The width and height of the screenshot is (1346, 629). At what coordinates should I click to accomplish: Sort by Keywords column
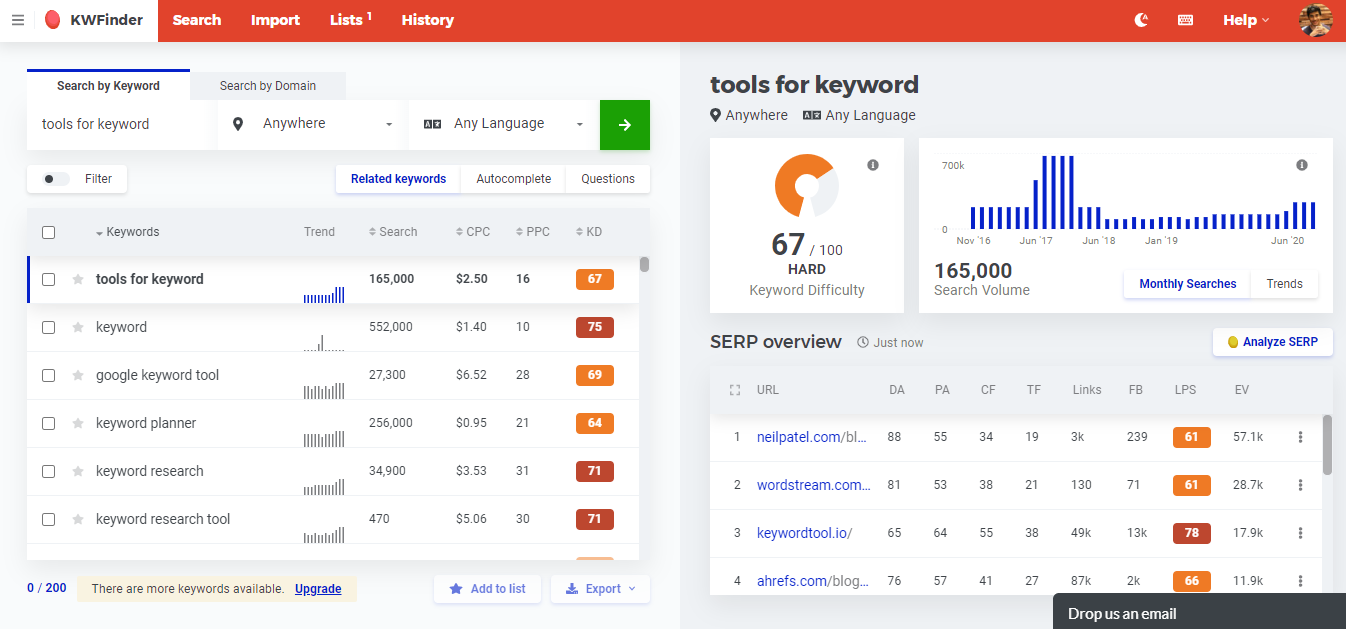tap(127, 232)
